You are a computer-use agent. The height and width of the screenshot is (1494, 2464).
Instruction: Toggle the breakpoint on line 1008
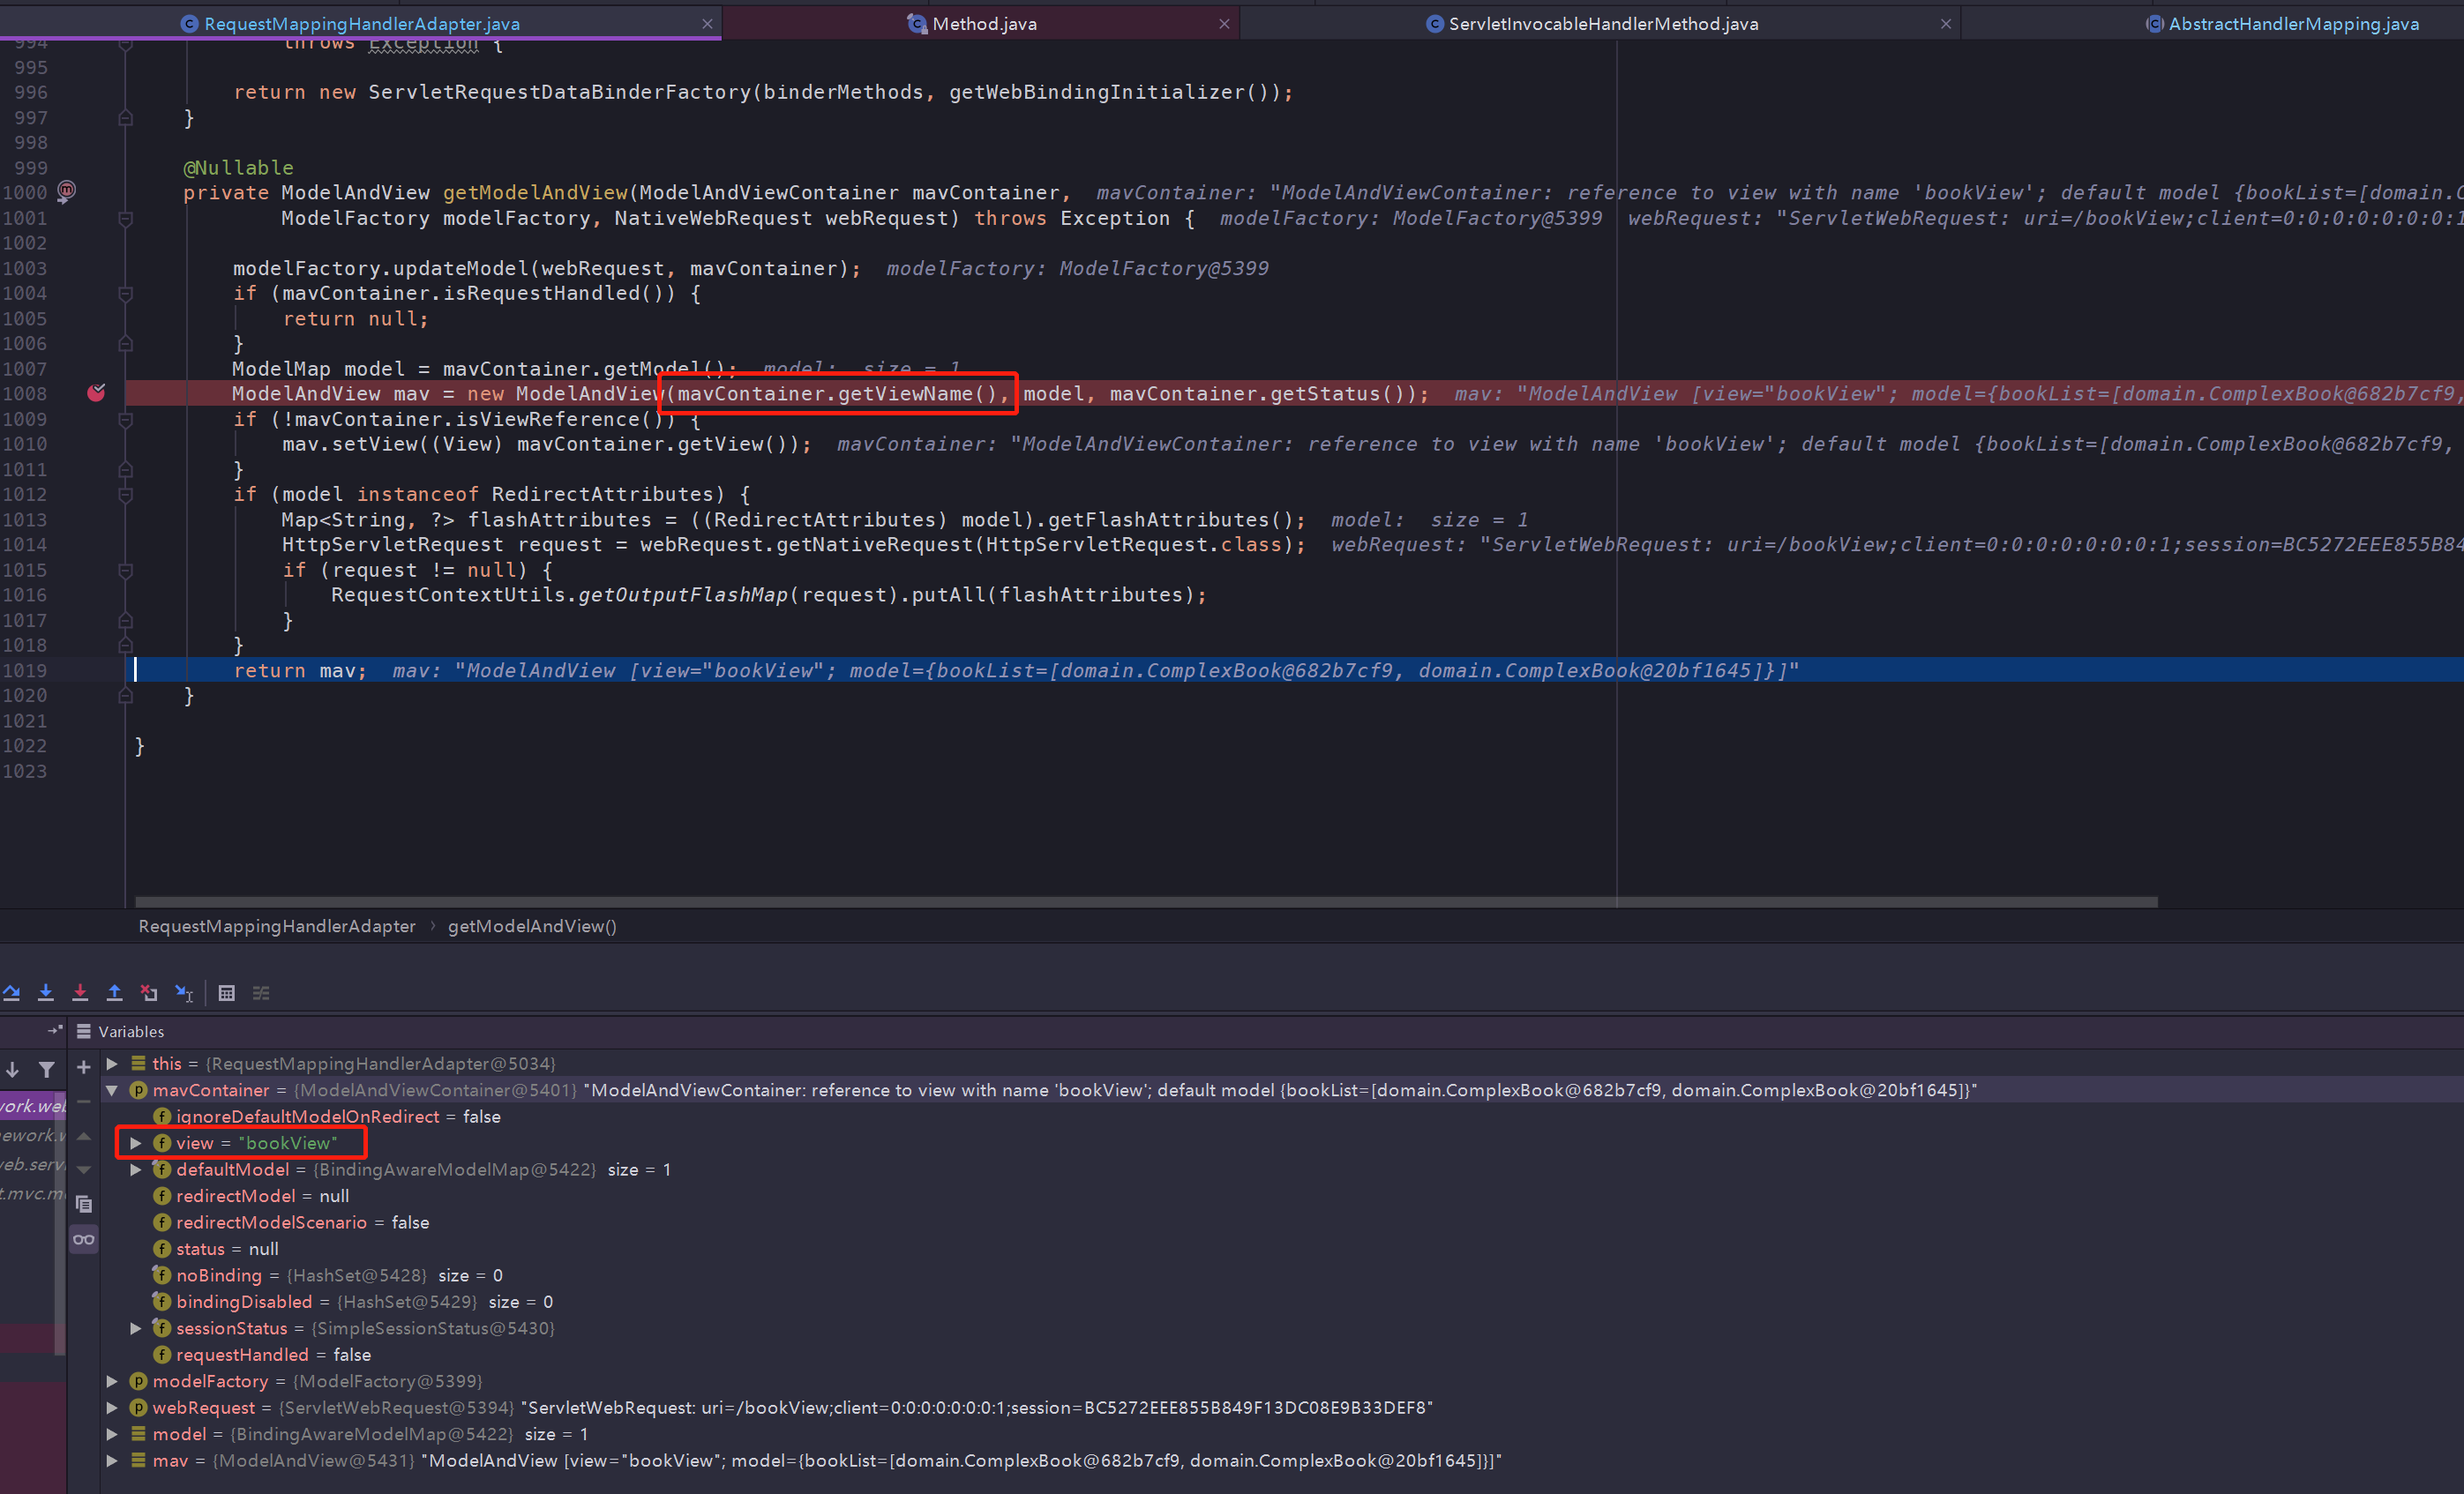(x=96, y=393)
